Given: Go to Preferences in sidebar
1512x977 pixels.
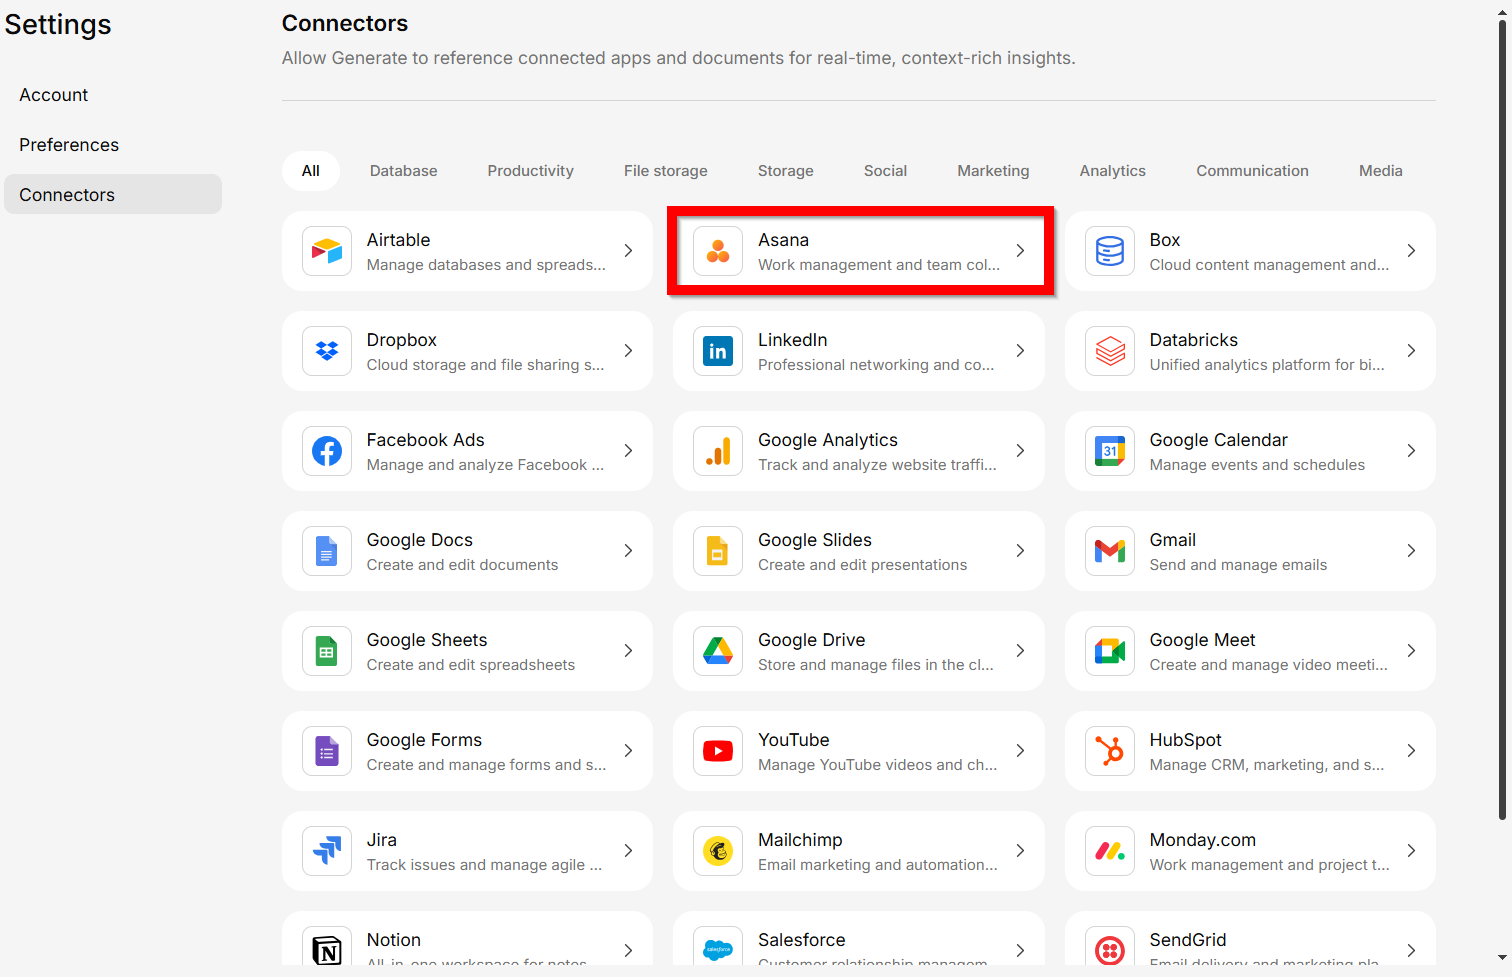Looking at the screenshot, I should [x=69, y=145].
